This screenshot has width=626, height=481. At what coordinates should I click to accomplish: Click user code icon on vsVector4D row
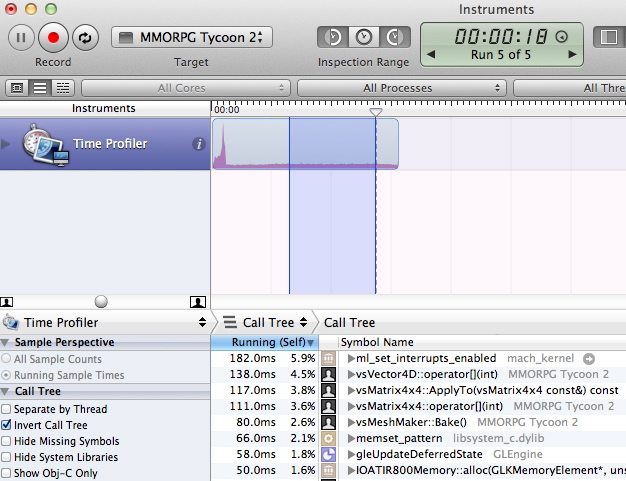click(328, 374)
